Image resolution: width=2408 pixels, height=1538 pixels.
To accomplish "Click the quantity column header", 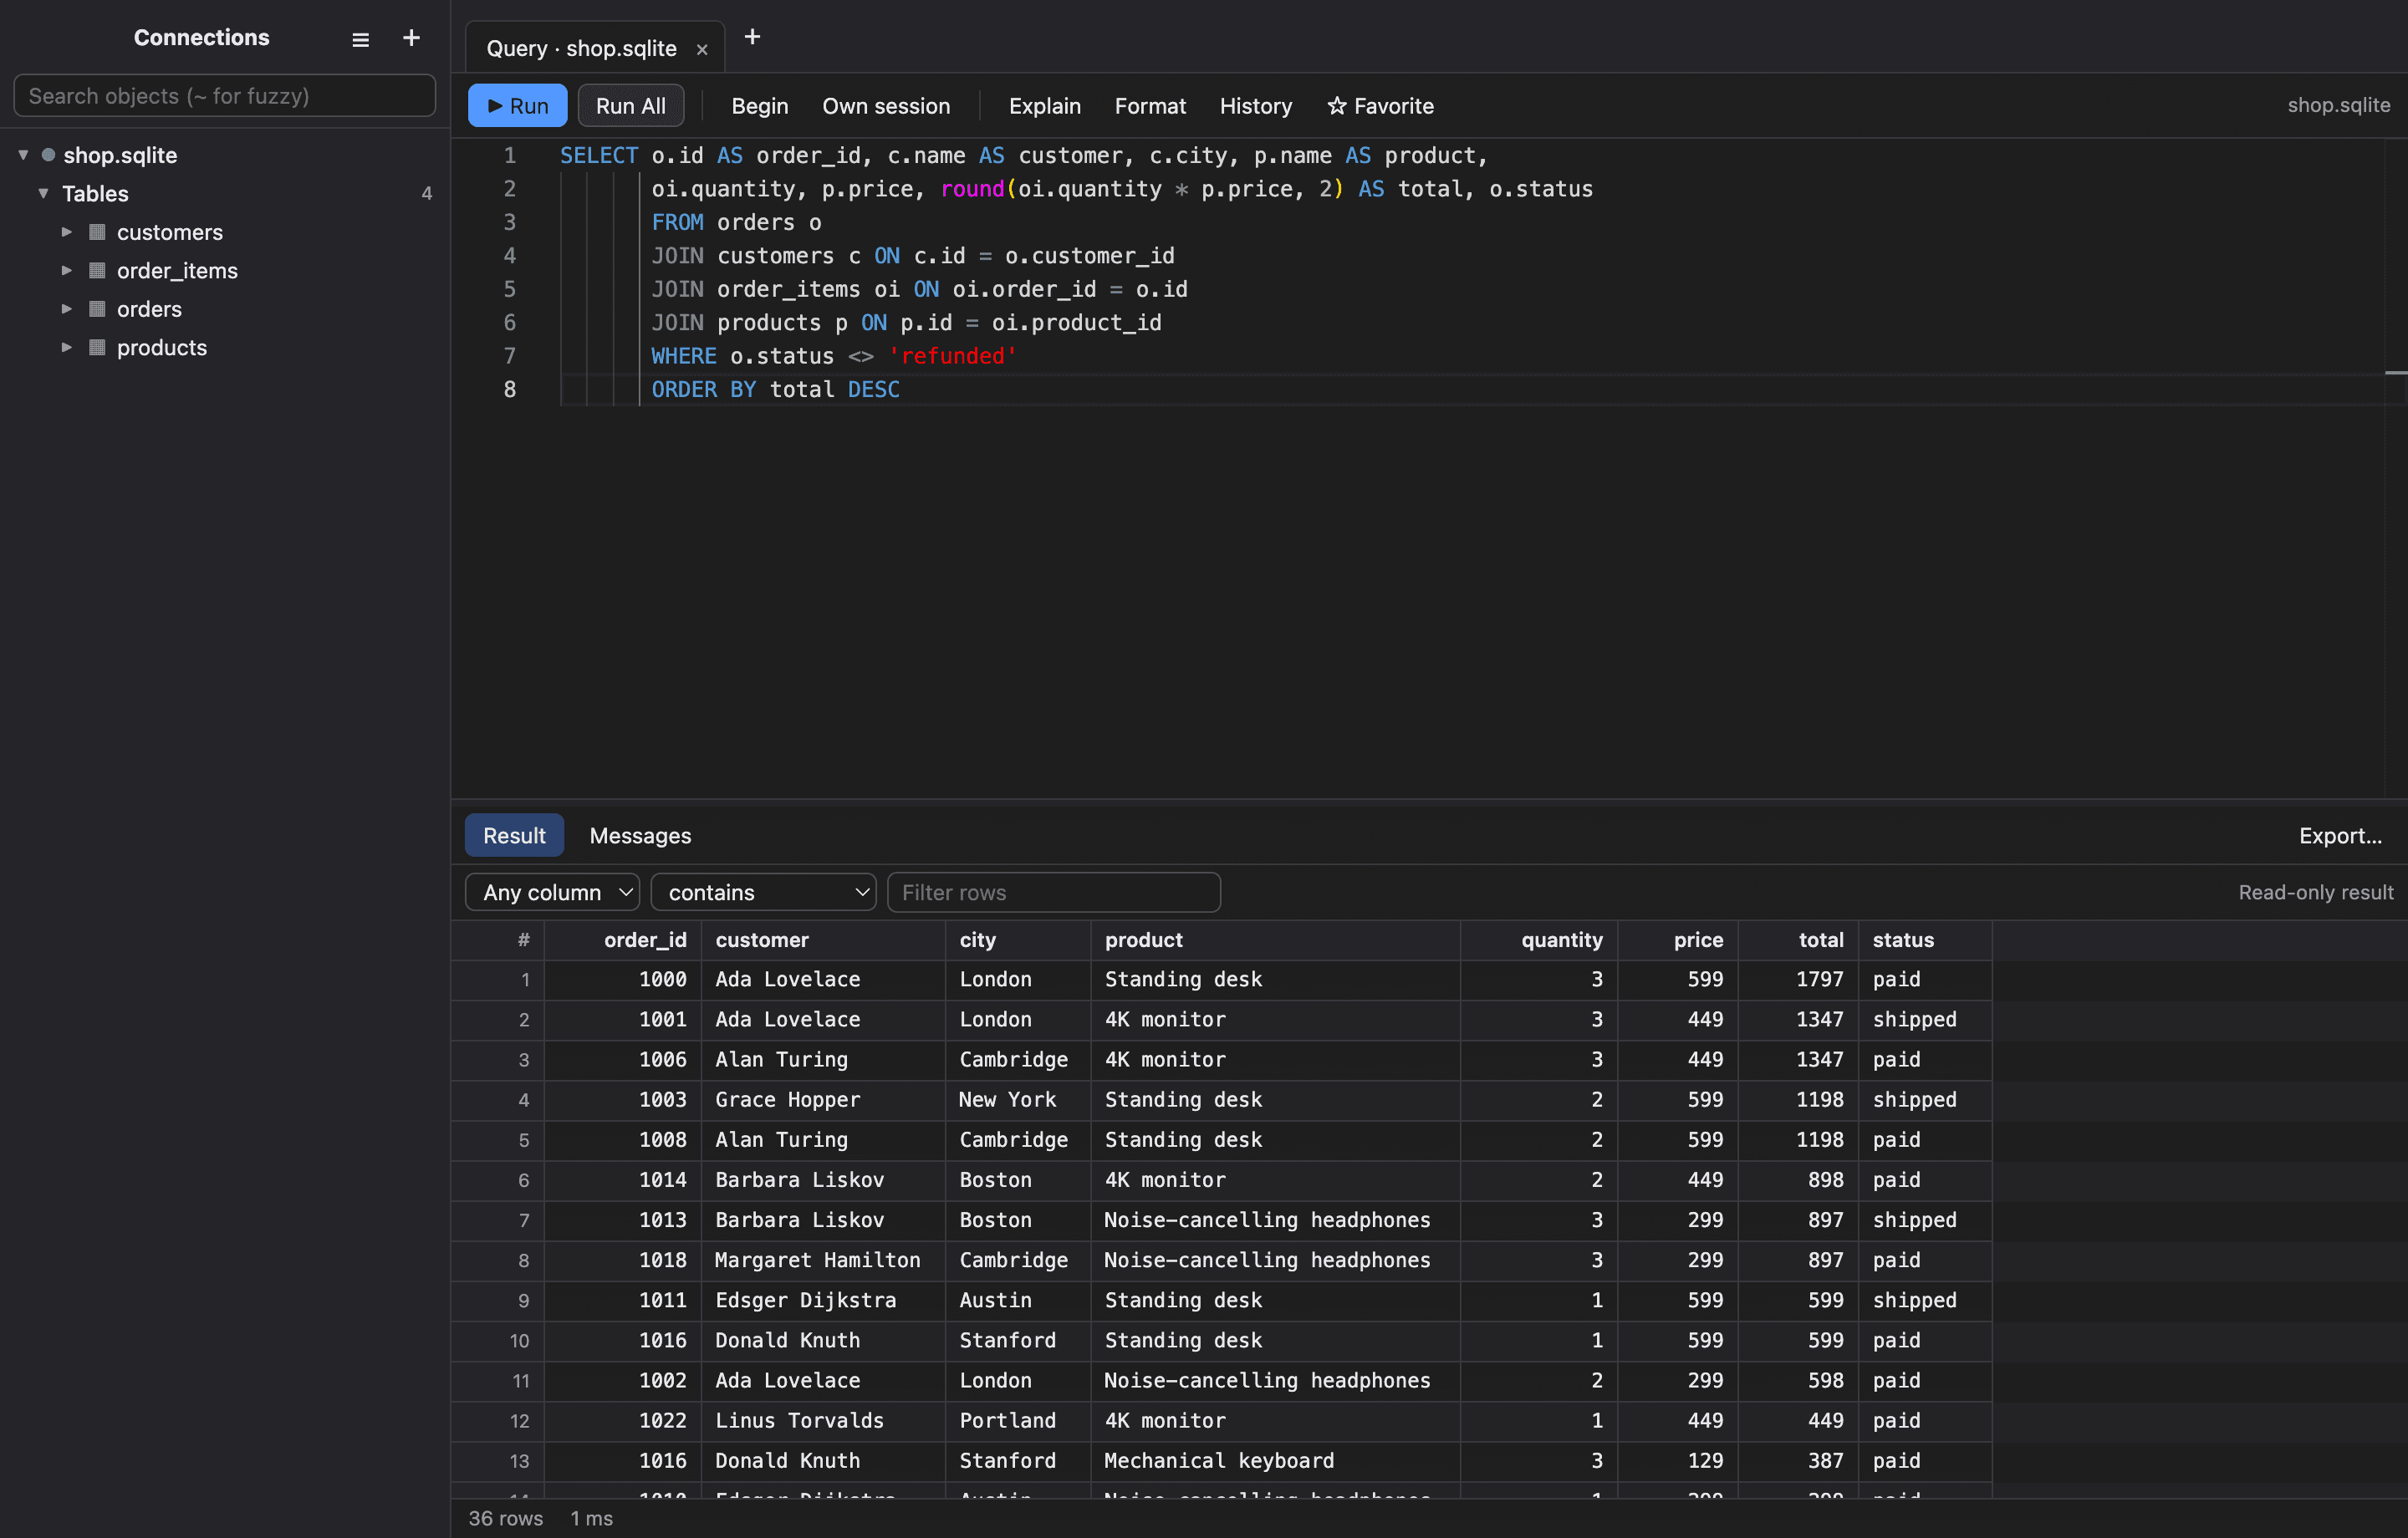I will click(x=1539, y=940).
